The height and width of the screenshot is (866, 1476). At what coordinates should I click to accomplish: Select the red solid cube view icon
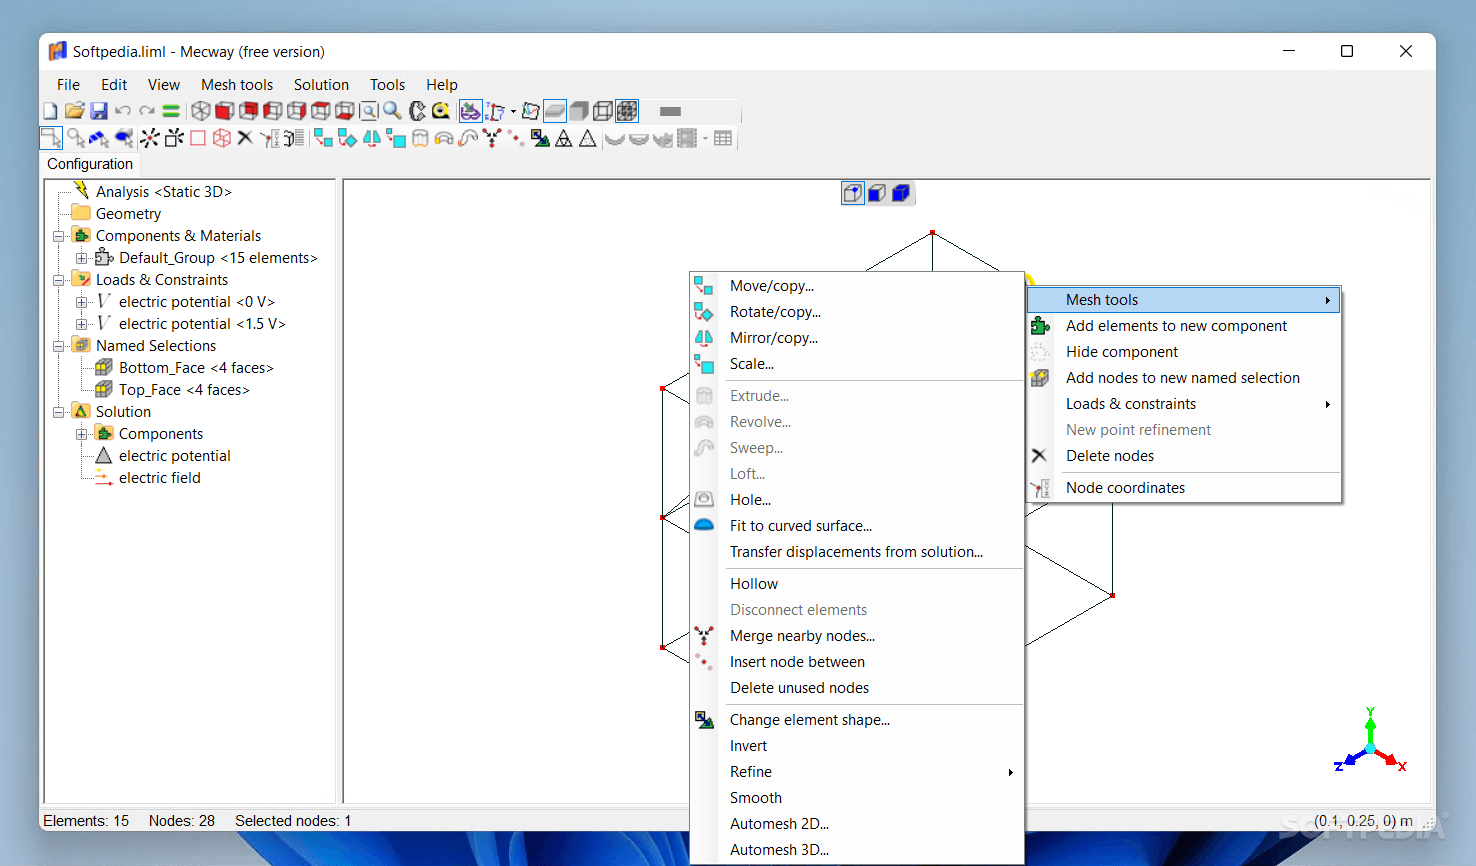click(x=224, y=110)
